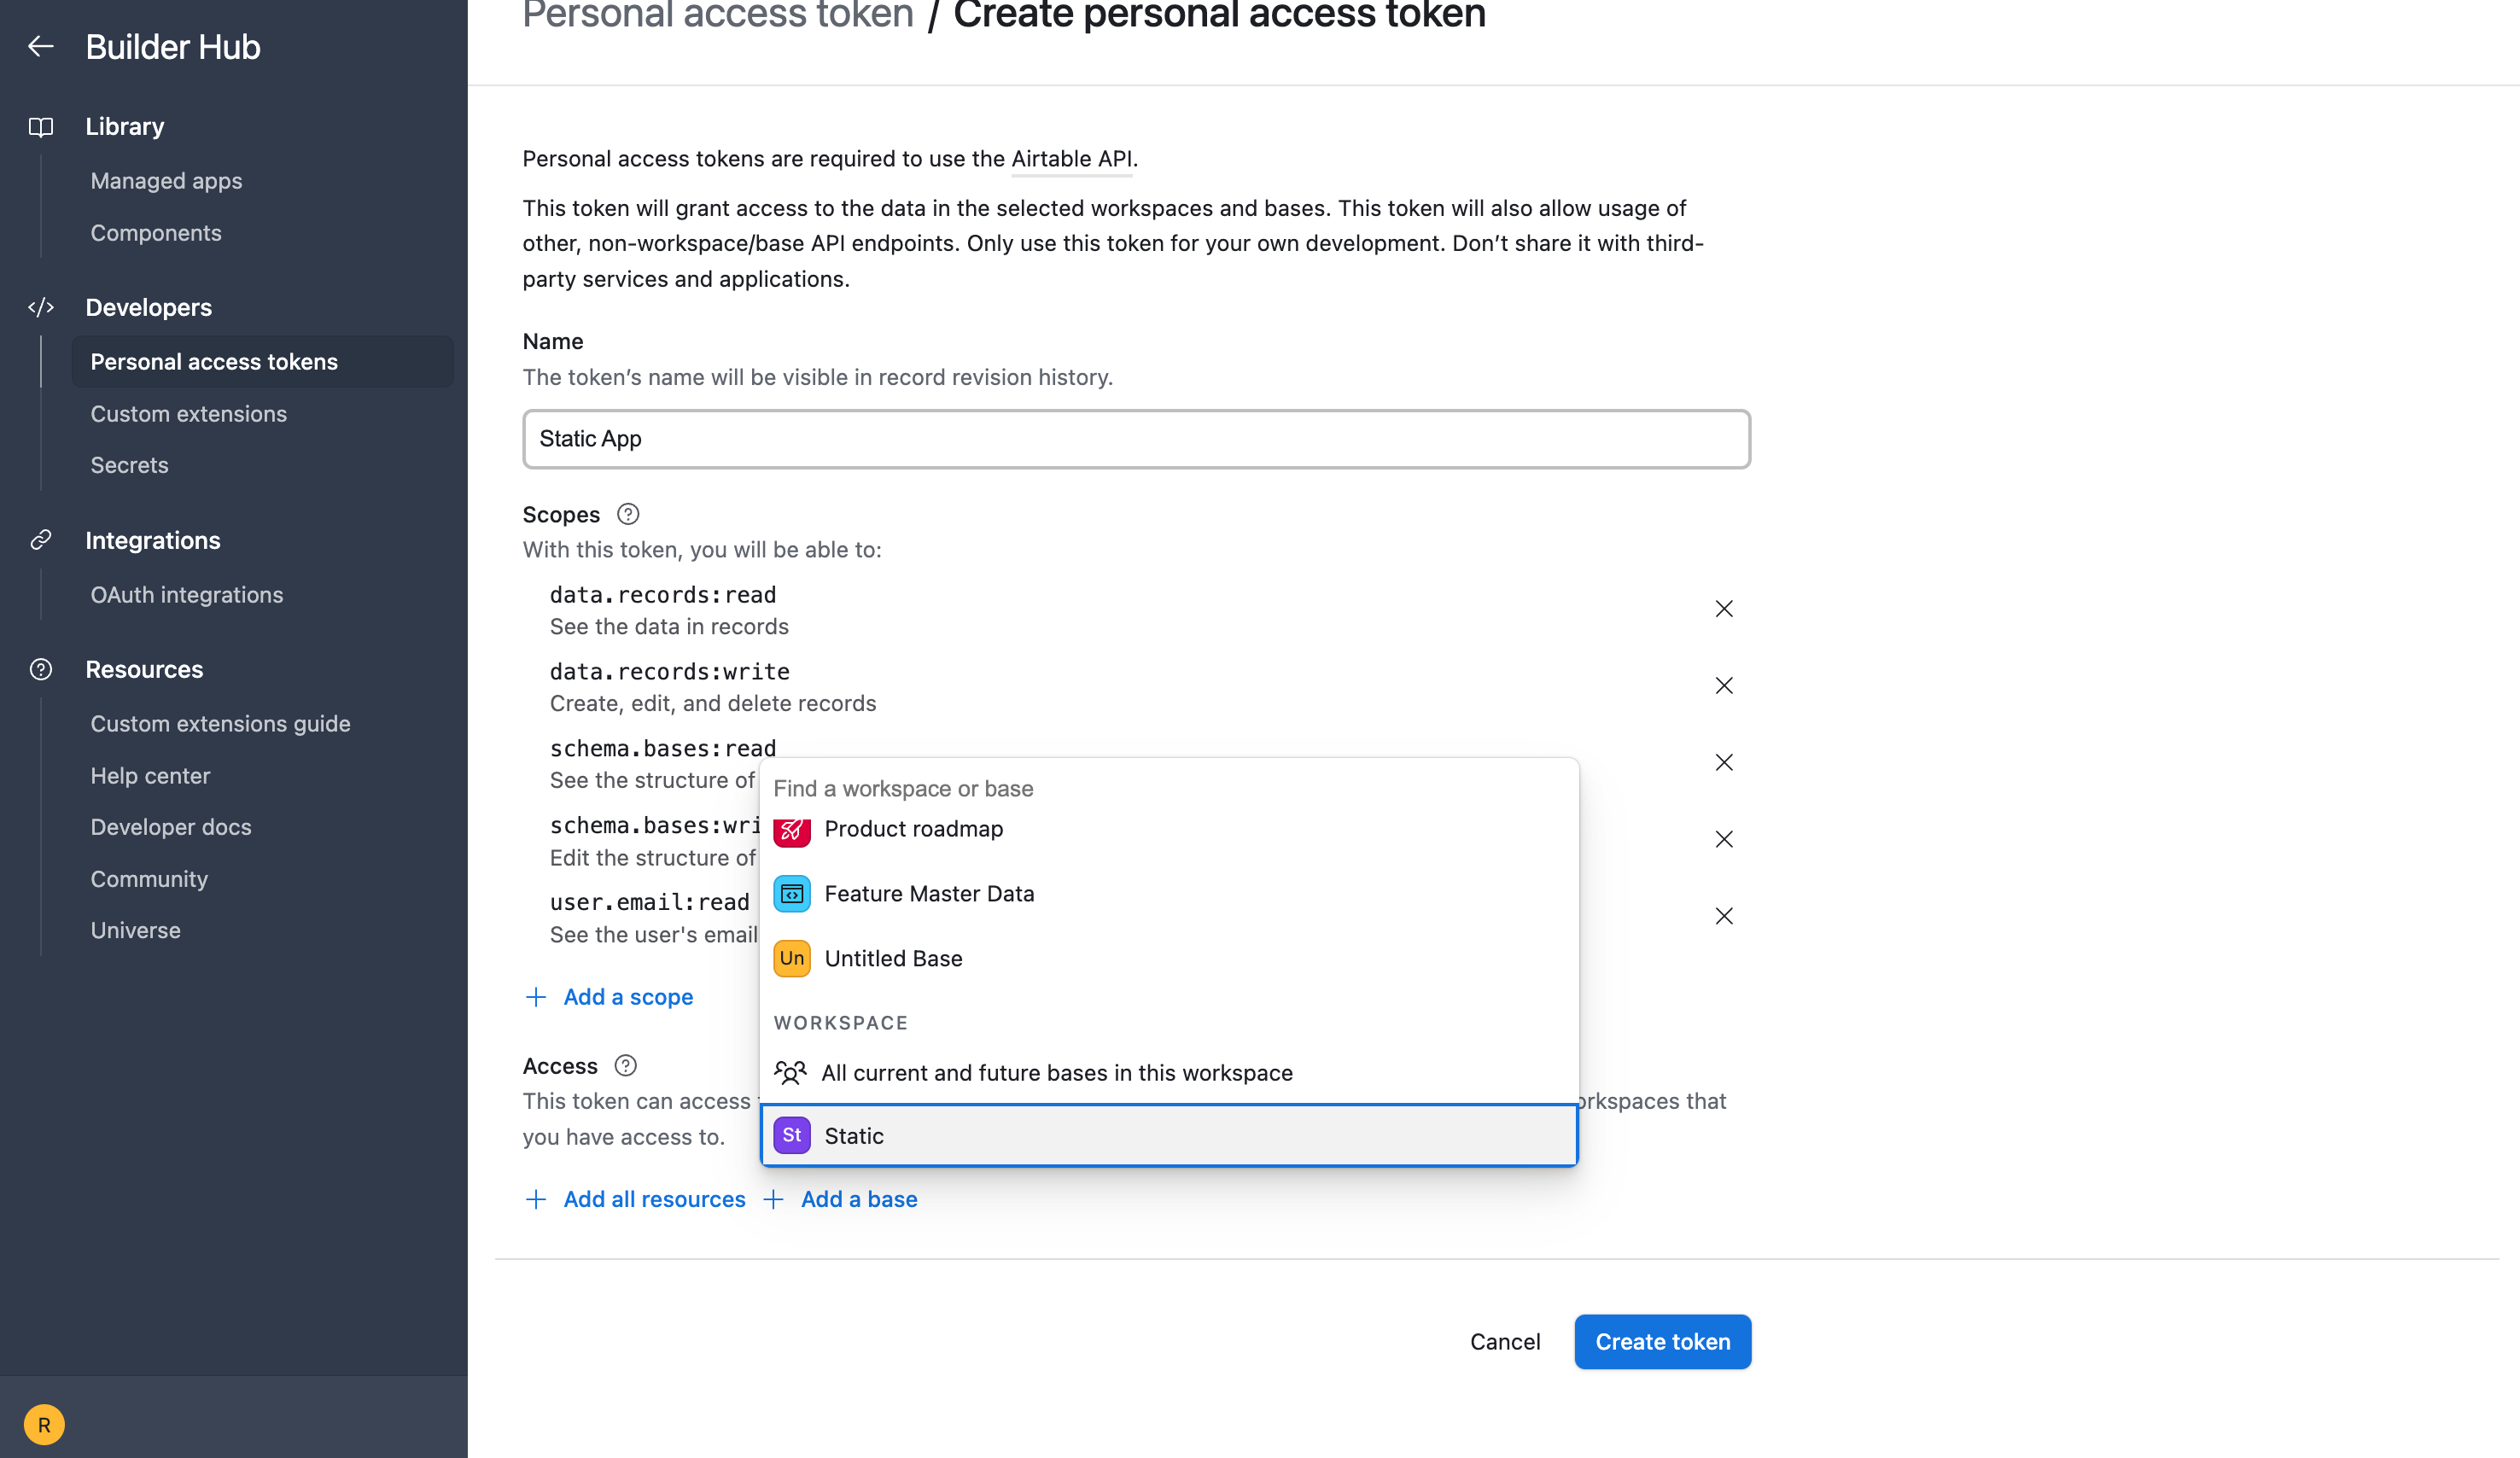Click the Create token button

(1661, 1342)
